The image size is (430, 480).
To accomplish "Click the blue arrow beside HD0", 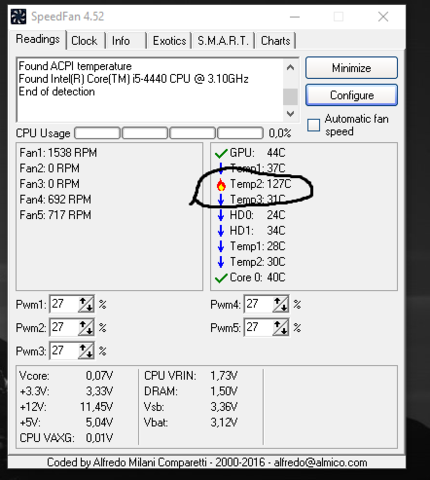I will coord(221,215).
